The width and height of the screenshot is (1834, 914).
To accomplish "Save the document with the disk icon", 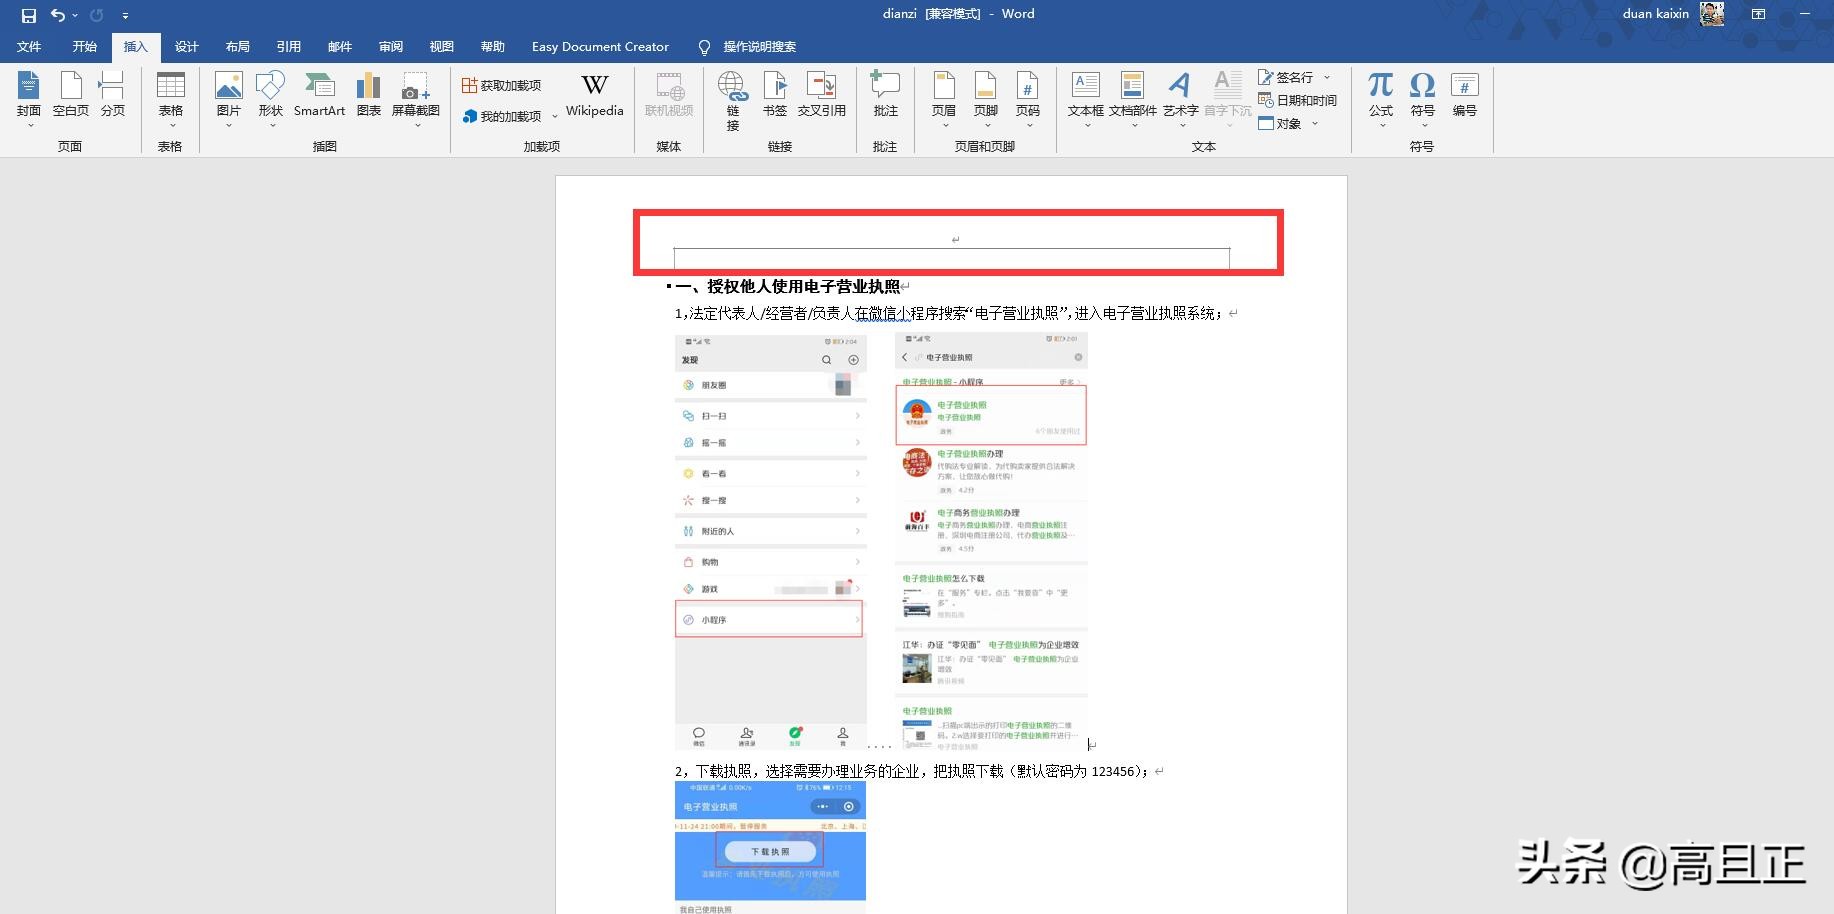I will pos(29,15).
